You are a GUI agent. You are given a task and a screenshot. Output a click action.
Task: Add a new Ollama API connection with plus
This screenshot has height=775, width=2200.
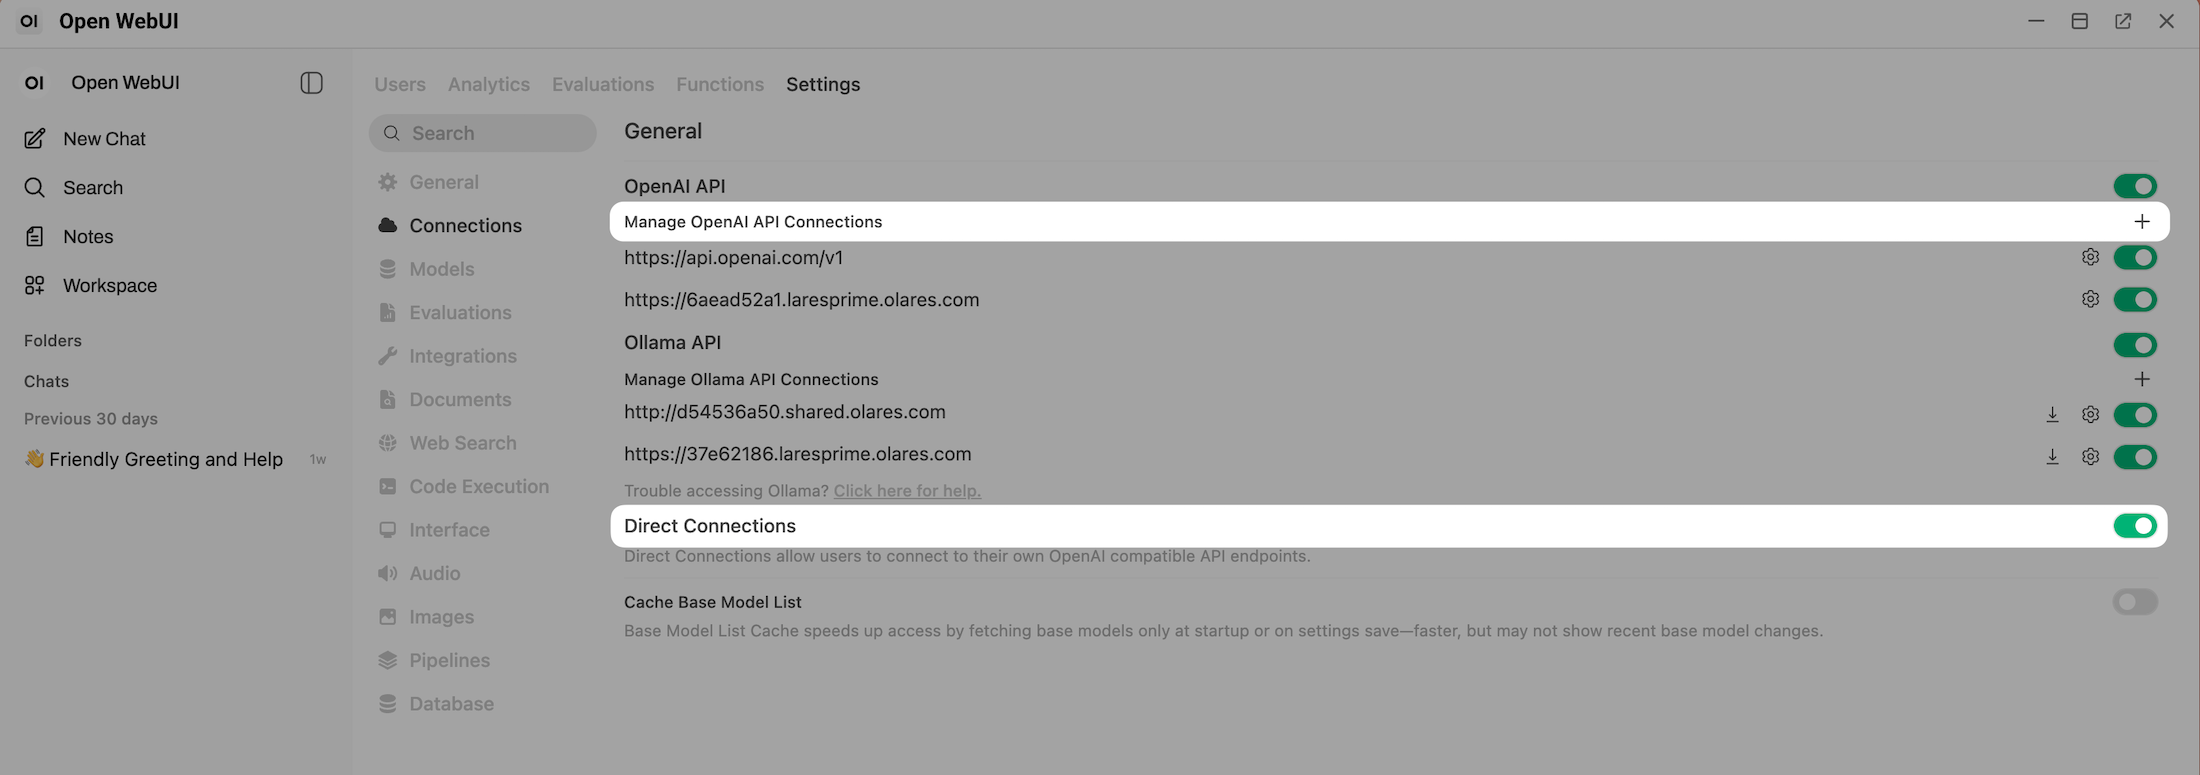[x=2142, y=379]
